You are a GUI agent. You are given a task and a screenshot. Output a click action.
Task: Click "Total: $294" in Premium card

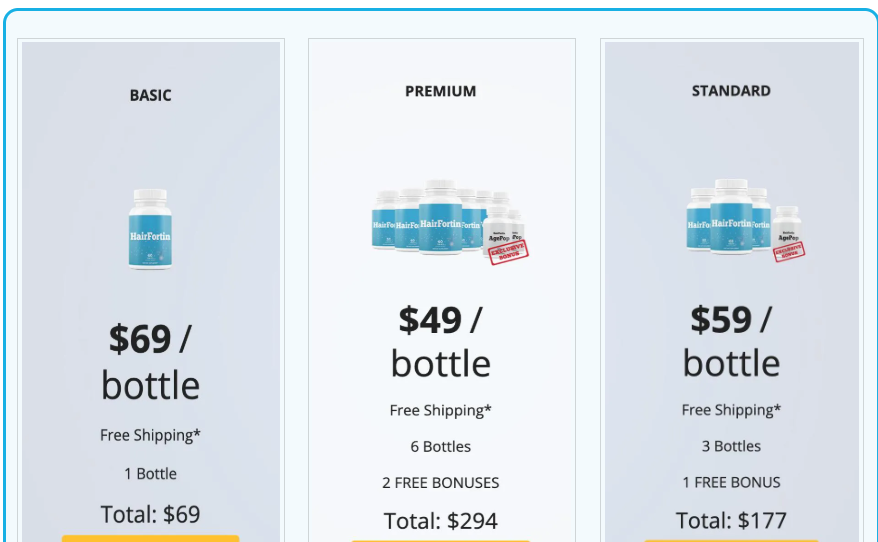(x=441, y=521)
